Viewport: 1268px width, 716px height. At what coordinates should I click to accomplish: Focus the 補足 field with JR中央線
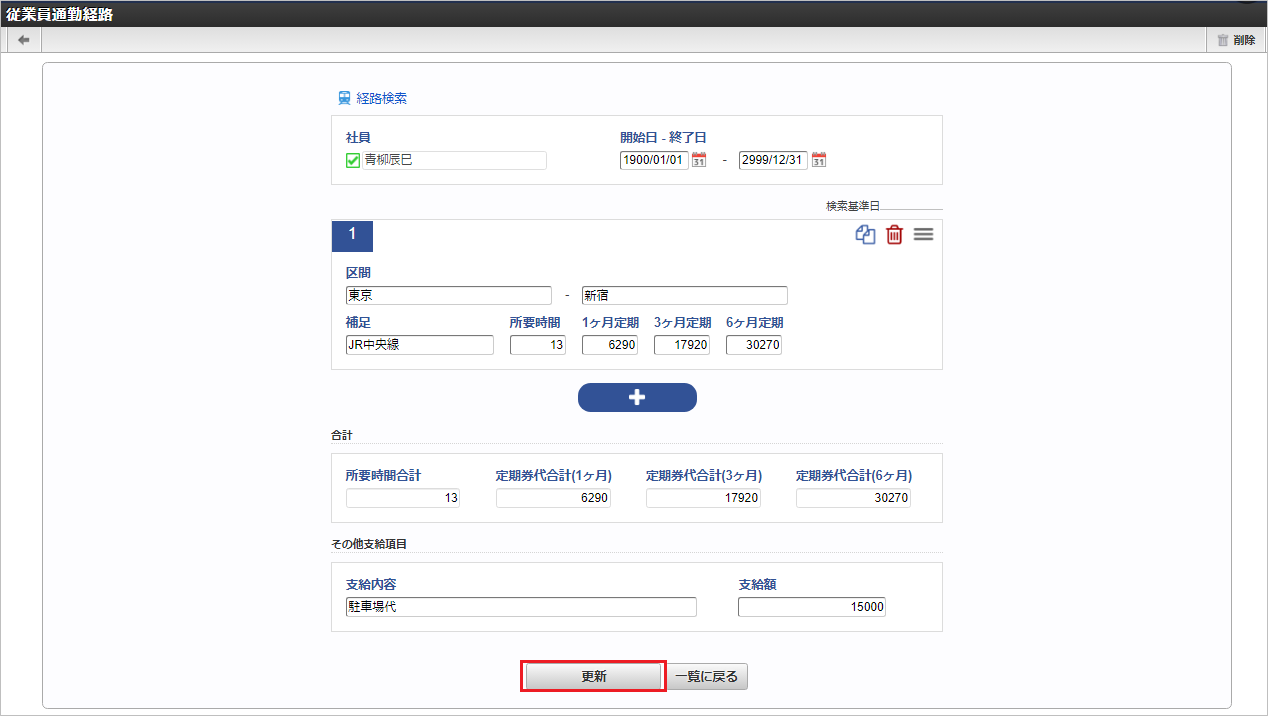coord(419,345)
